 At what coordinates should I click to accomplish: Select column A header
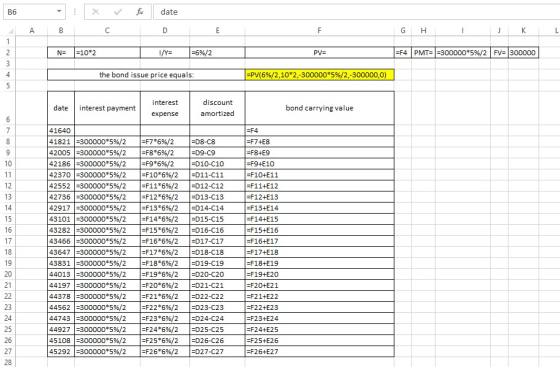click(x=32, y=31)
